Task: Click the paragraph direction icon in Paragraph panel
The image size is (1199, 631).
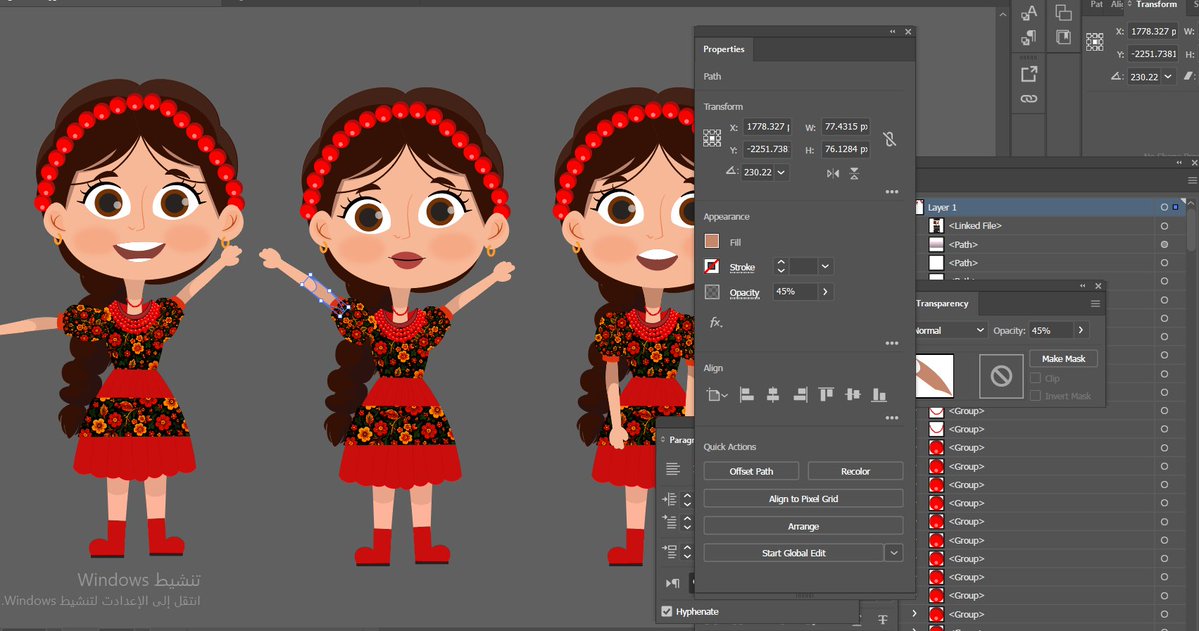Action: pos(672,583)
